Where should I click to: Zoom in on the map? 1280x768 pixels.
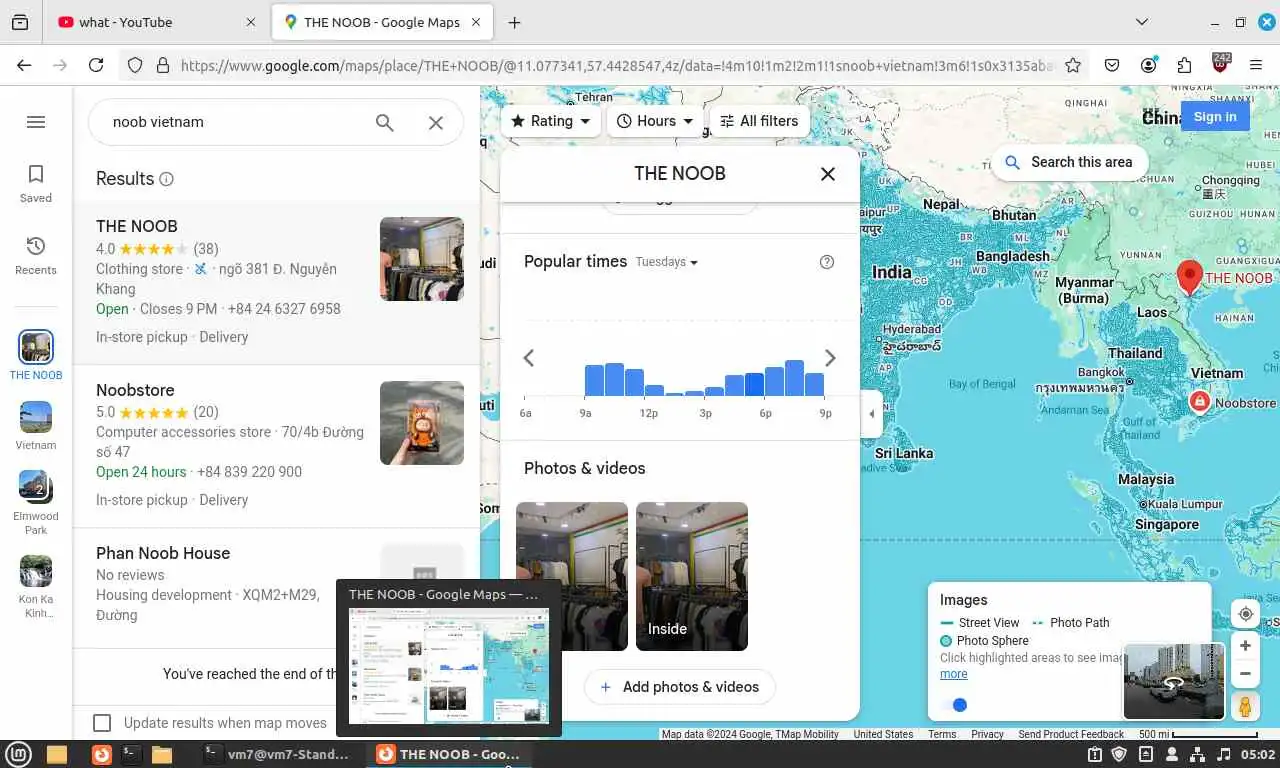1246,646
